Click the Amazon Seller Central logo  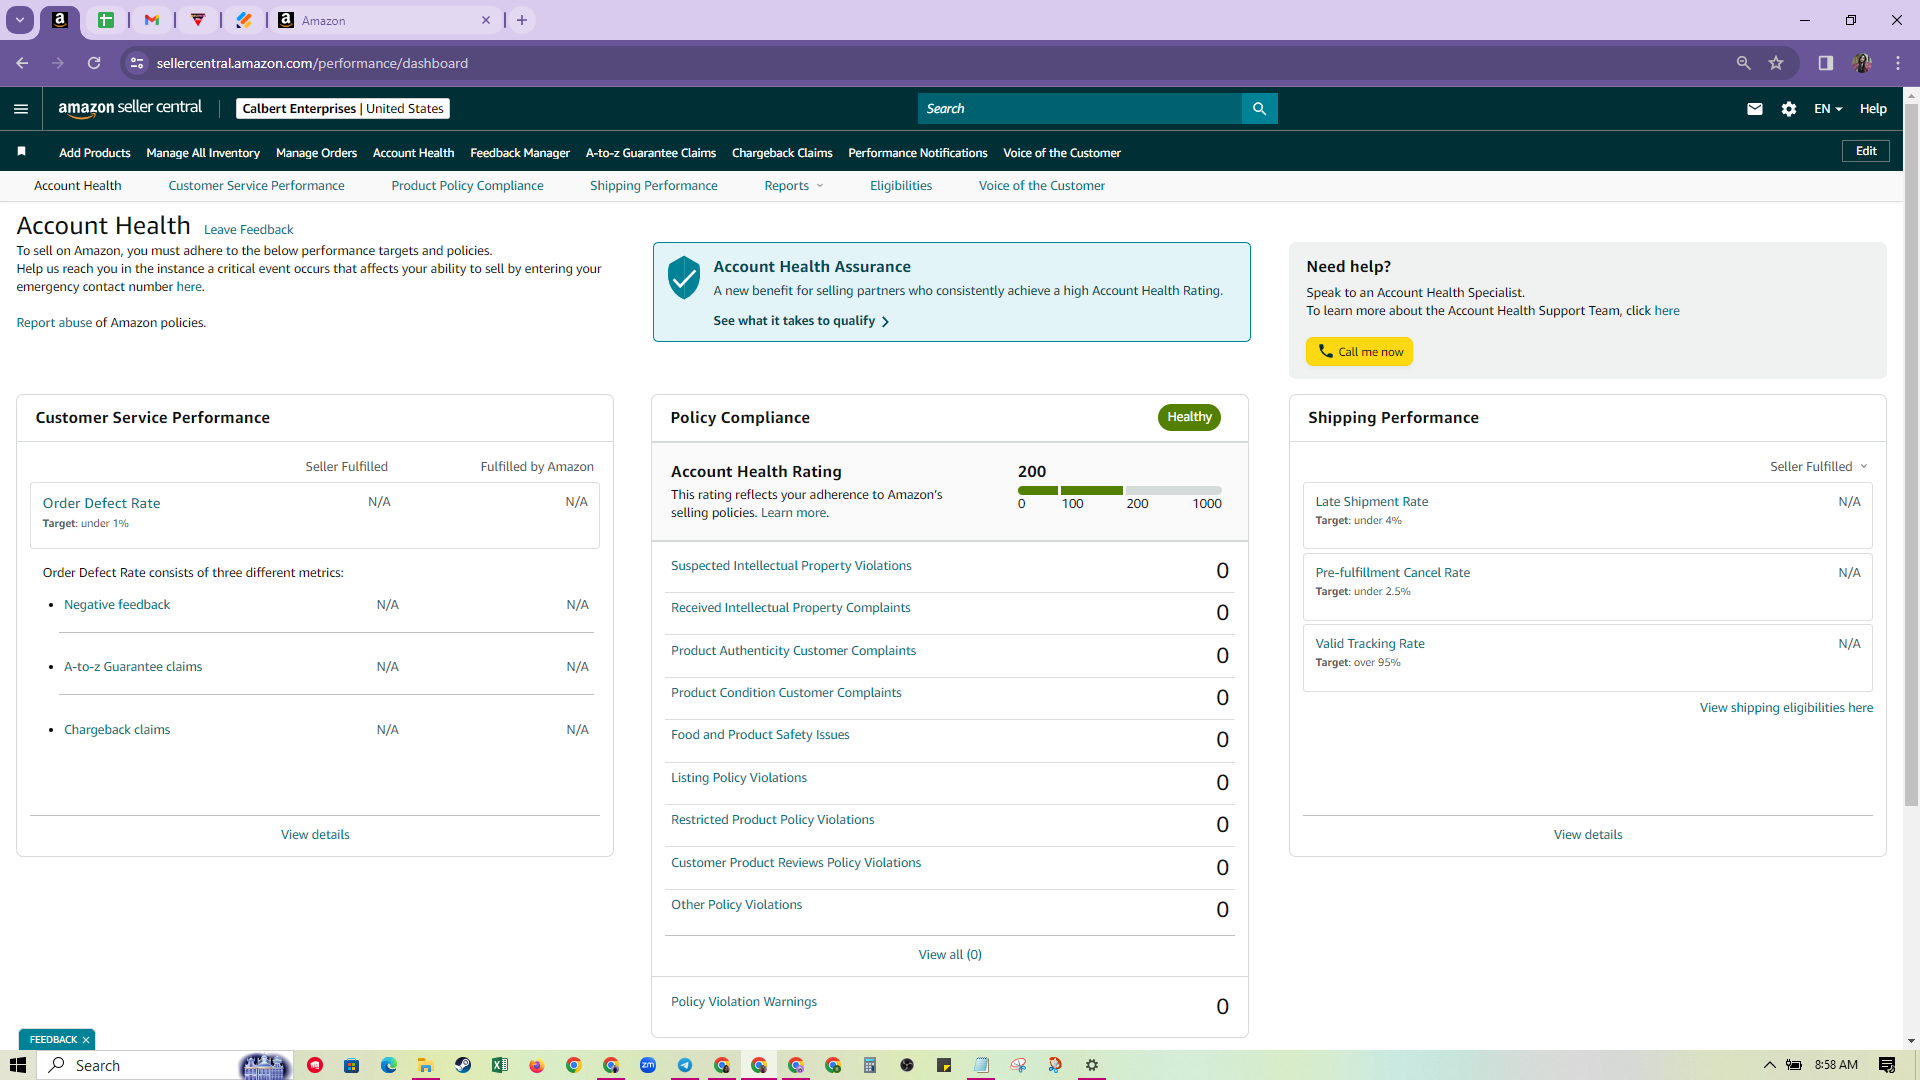[x=130, y=108]
